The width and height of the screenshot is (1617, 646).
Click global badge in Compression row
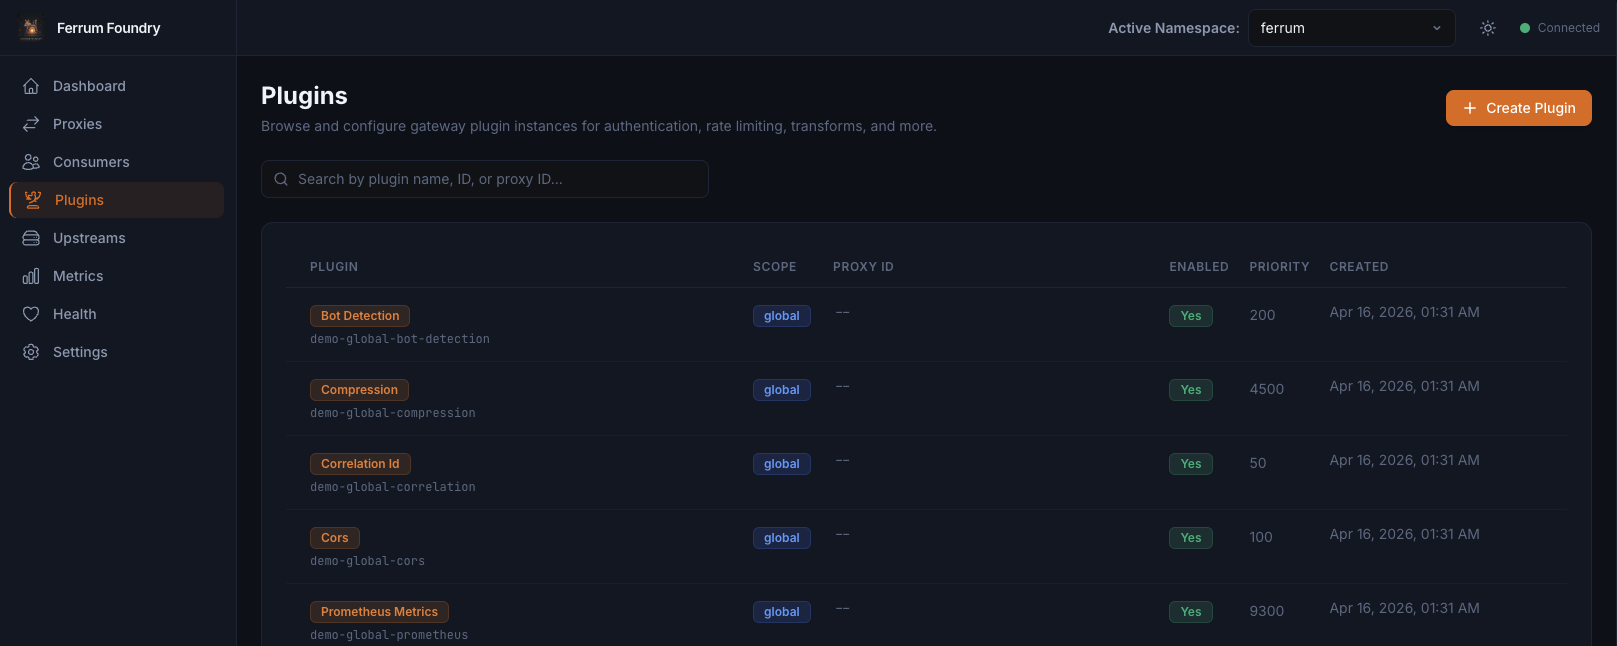click(x=782, y=390)
